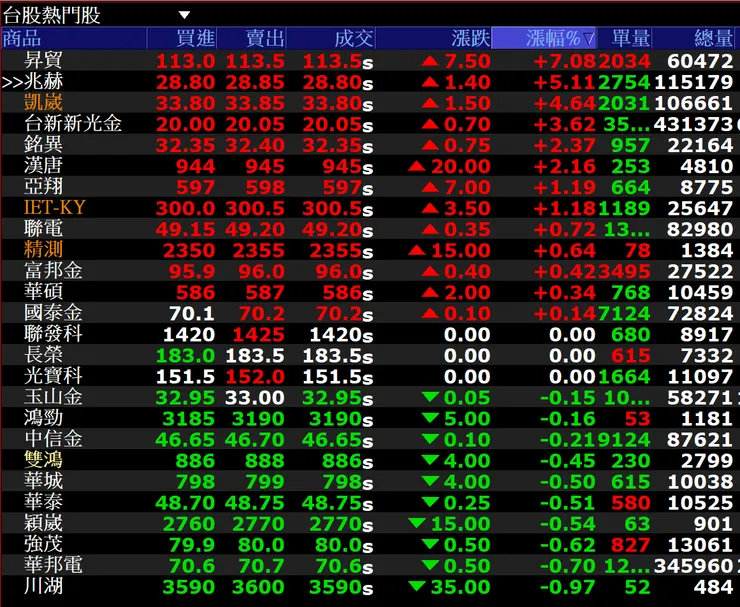Sort by the 商品 column header
Viewport: 740px width, 607px height.
click(74, 38)
